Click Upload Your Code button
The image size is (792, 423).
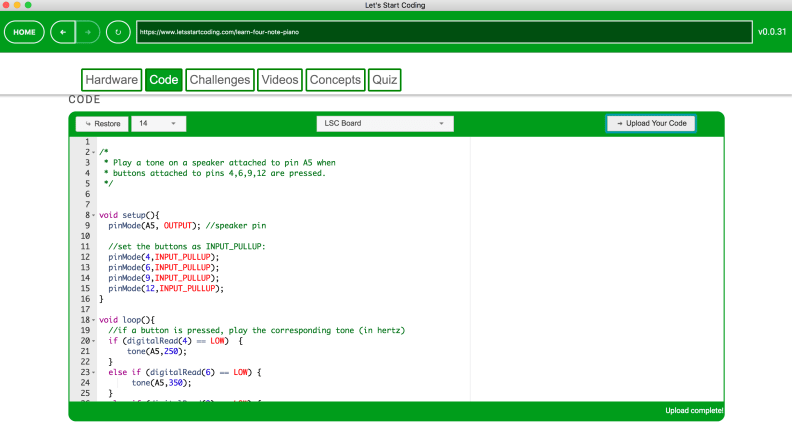tap(651, 123)
